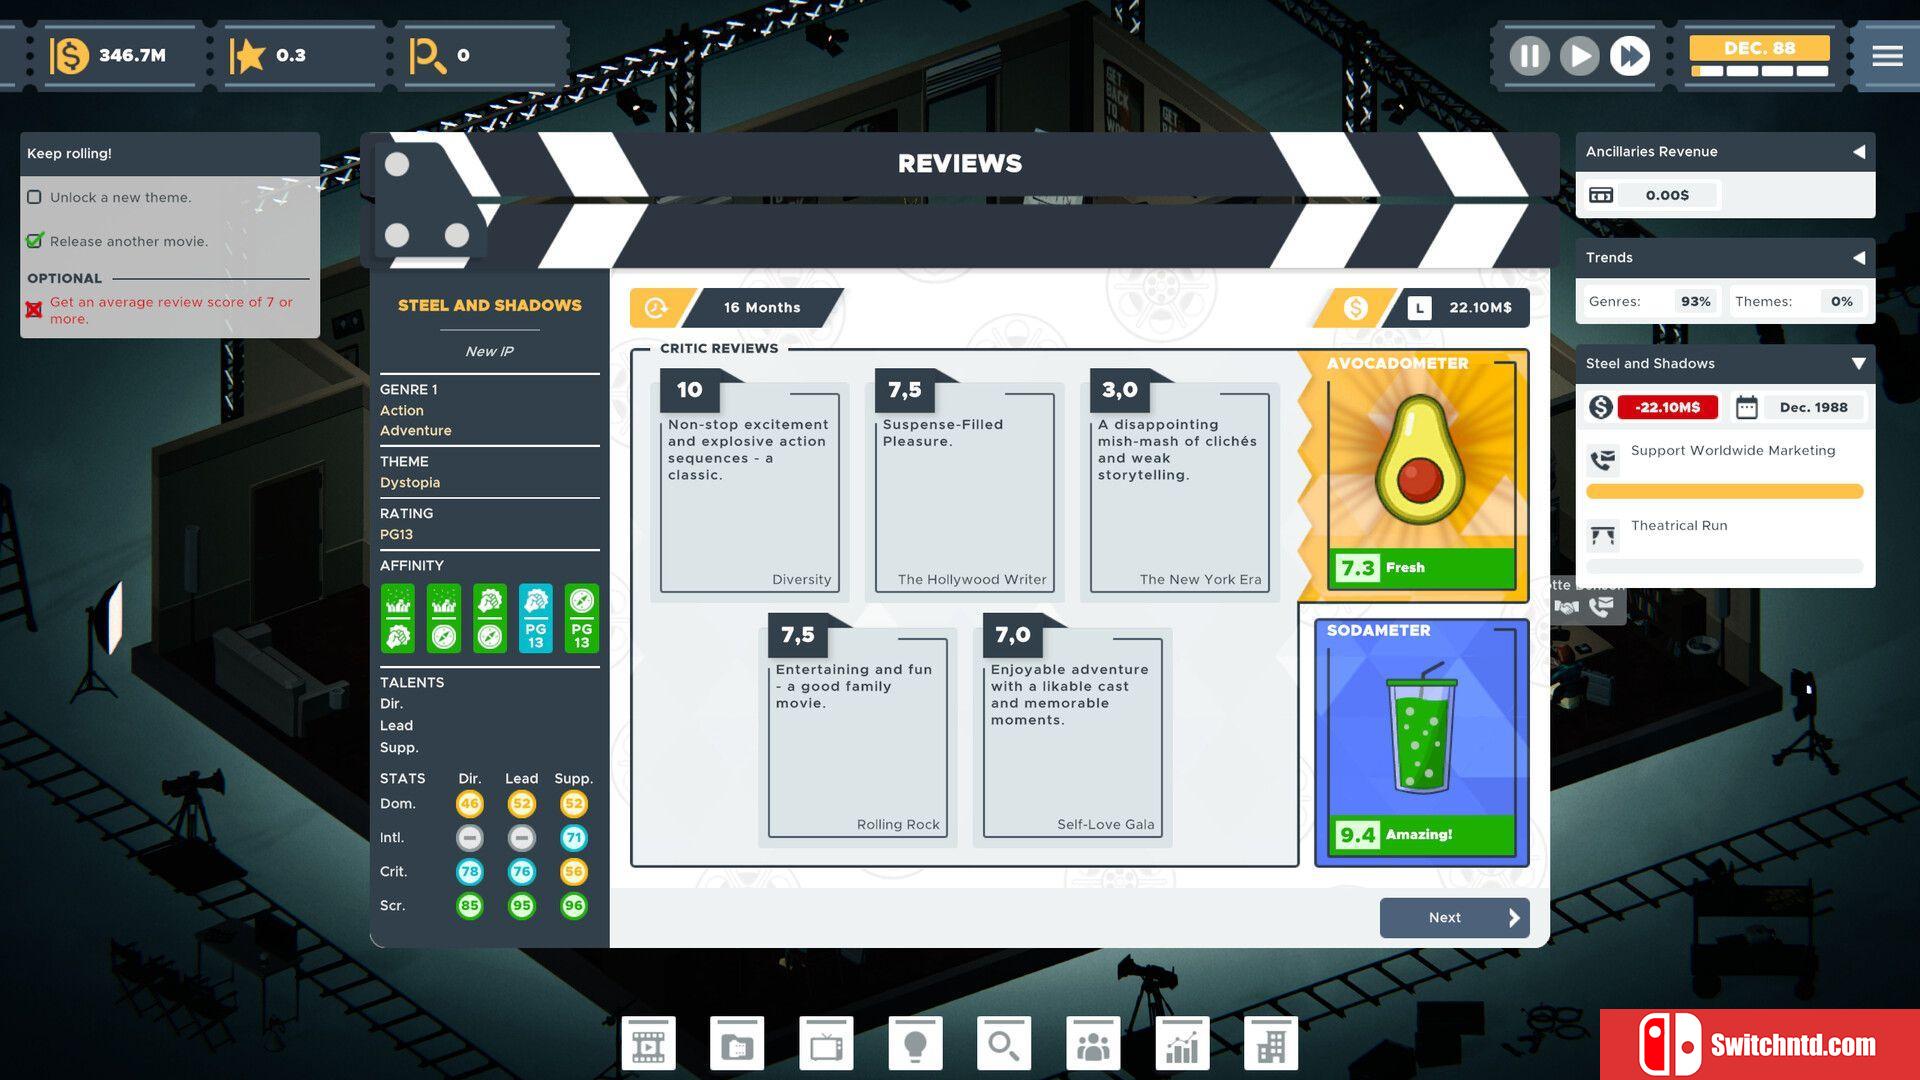The width and height of the screenshot is (1920, 1080).
Task: Open the lightbulb ideas menu
Action: 915,1046
